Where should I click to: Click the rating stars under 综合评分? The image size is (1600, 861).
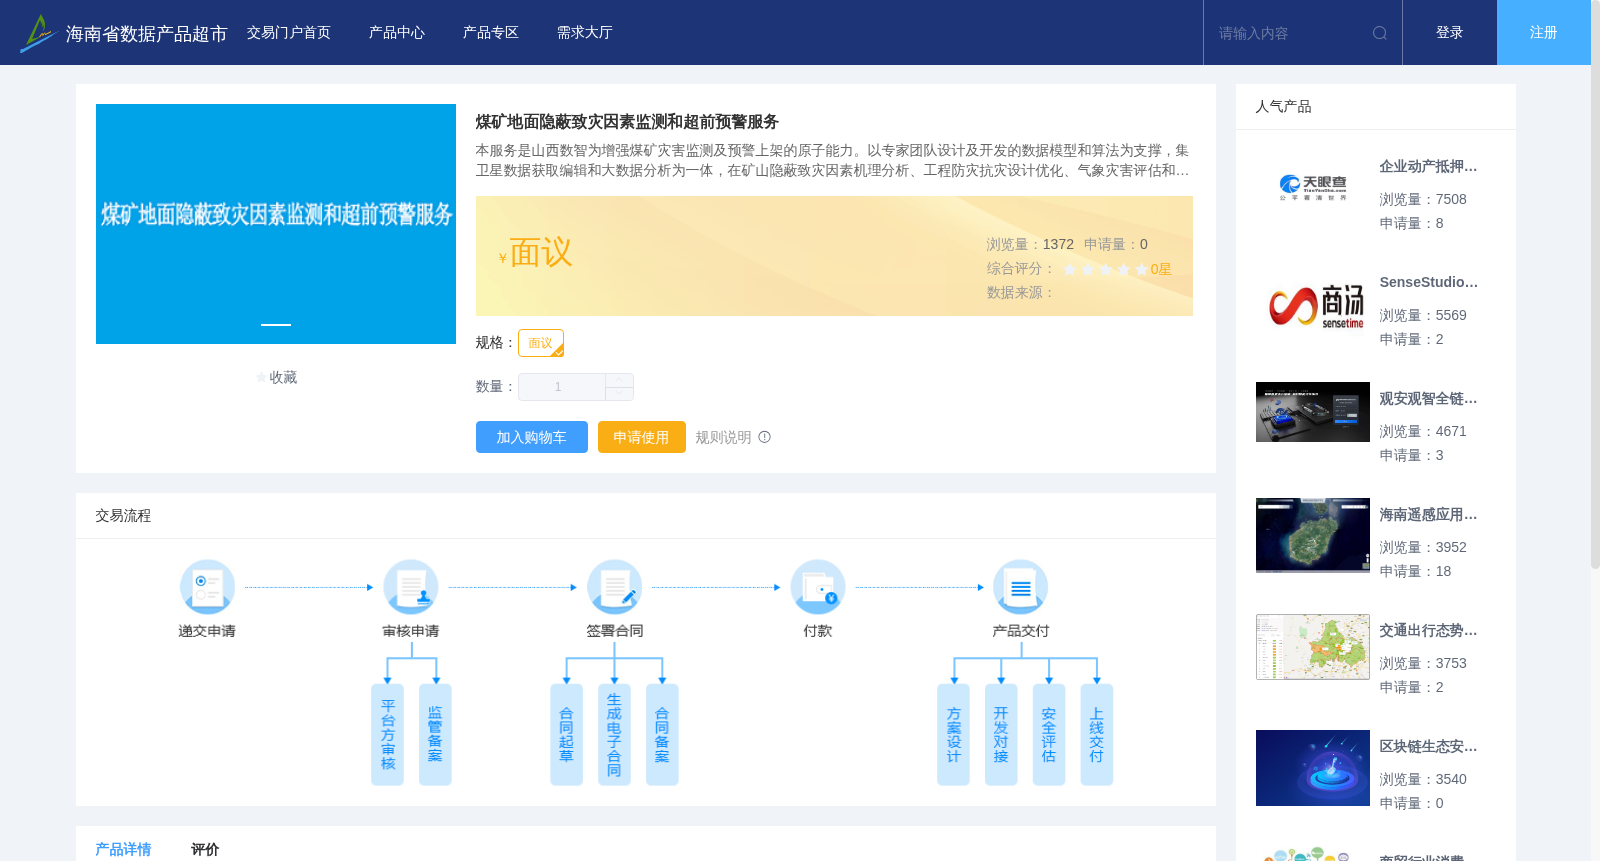[1106, 269]
